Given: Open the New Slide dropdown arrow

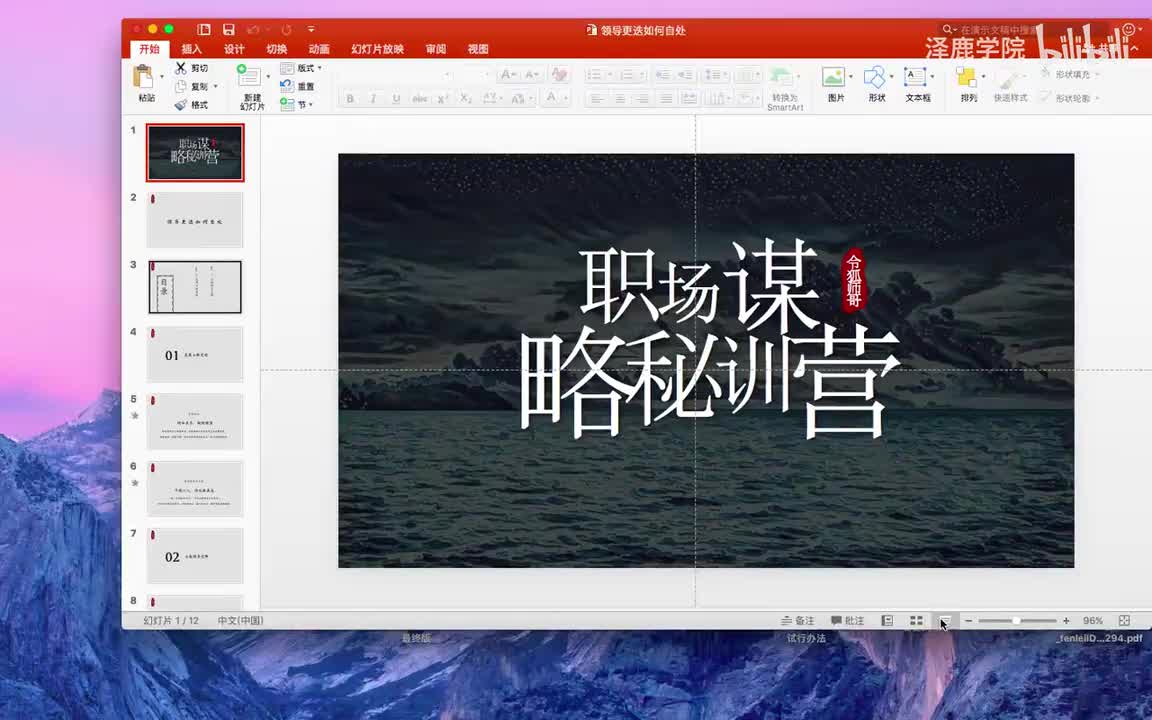Looking at the screenshot, I should (x=267, y=76).
